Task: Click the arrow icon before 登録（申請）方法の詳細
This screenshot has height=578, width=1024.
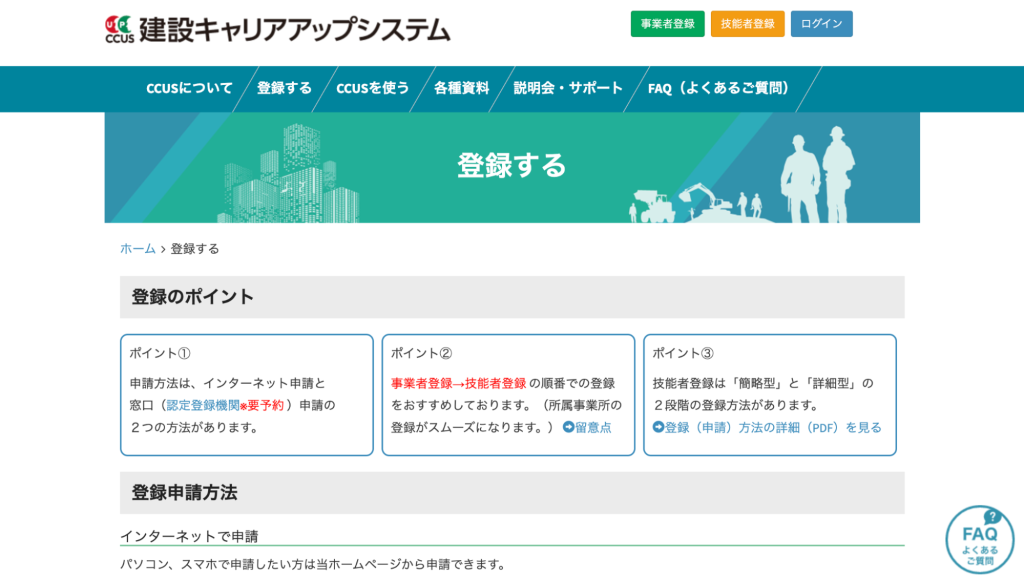Action: [x=658, y=427]
